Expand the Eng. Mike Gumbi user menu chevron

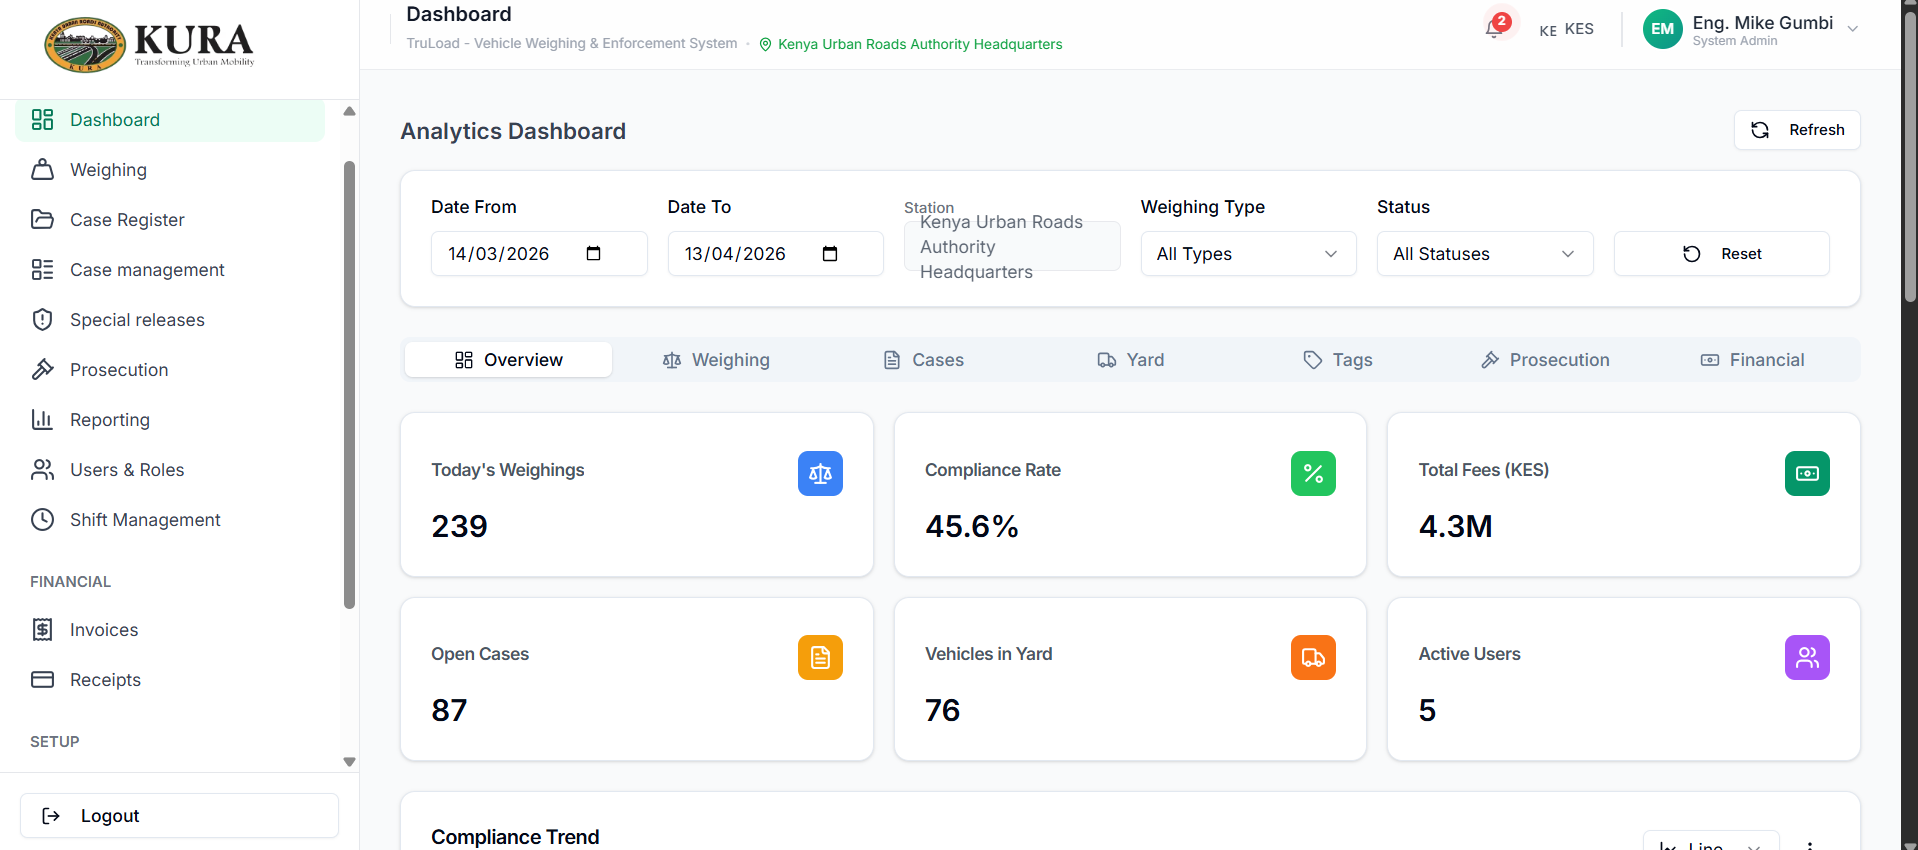1853,29
